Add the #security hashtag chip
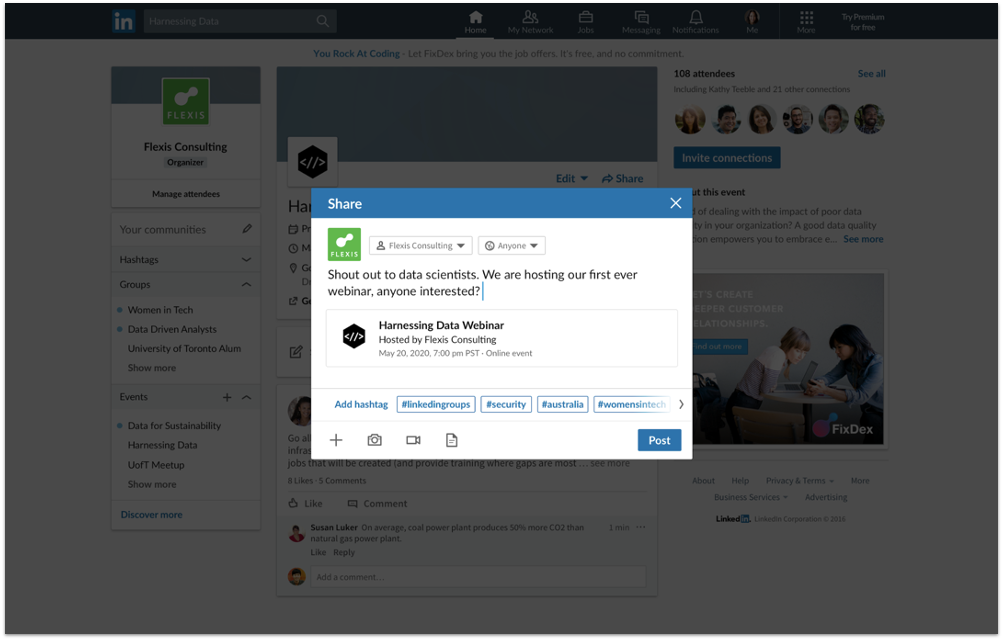This screenshot has width=1003, height=640. click(x=506, y=404)
